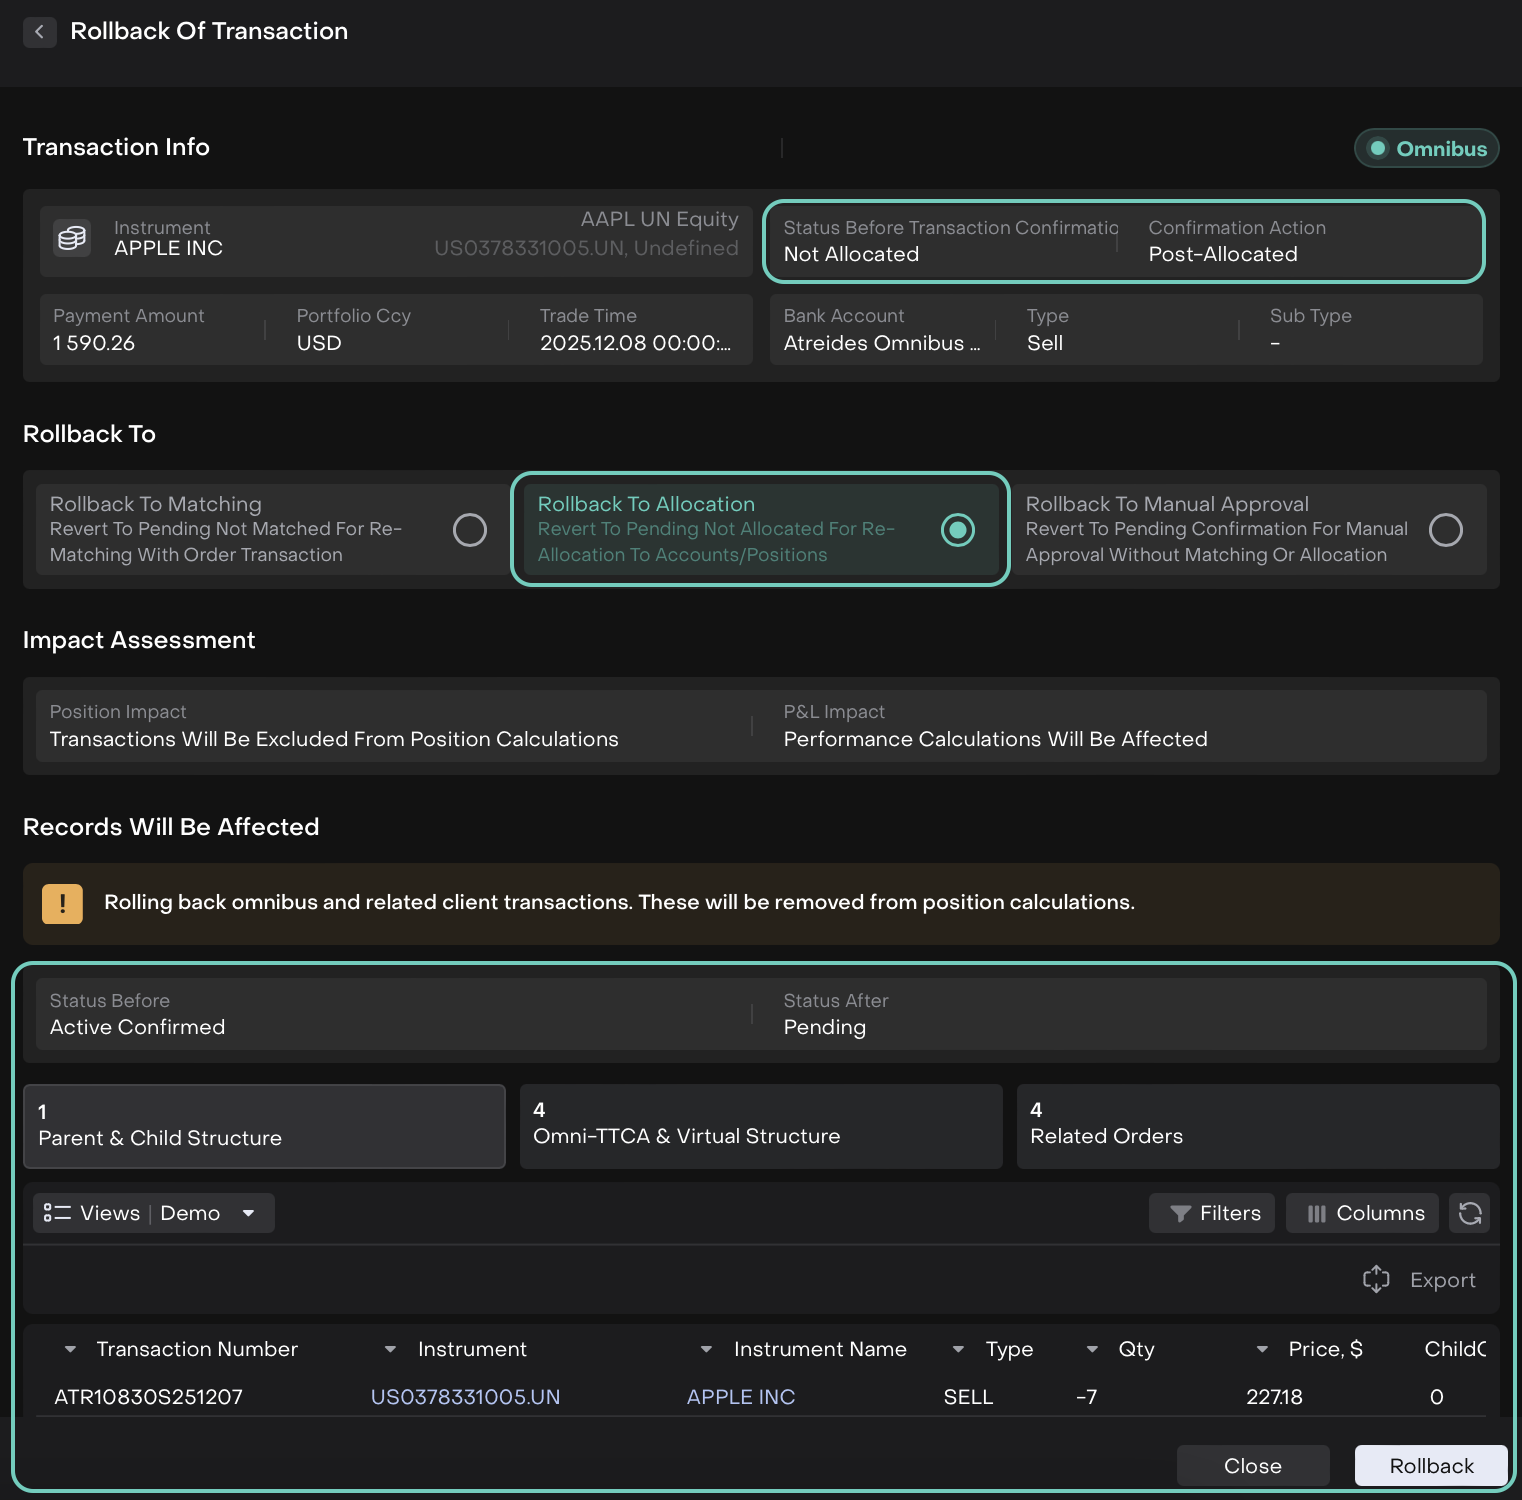This screenshot has width=1522, height=1500.
Task: Click the Views list icon
Action: [57, 1213]
